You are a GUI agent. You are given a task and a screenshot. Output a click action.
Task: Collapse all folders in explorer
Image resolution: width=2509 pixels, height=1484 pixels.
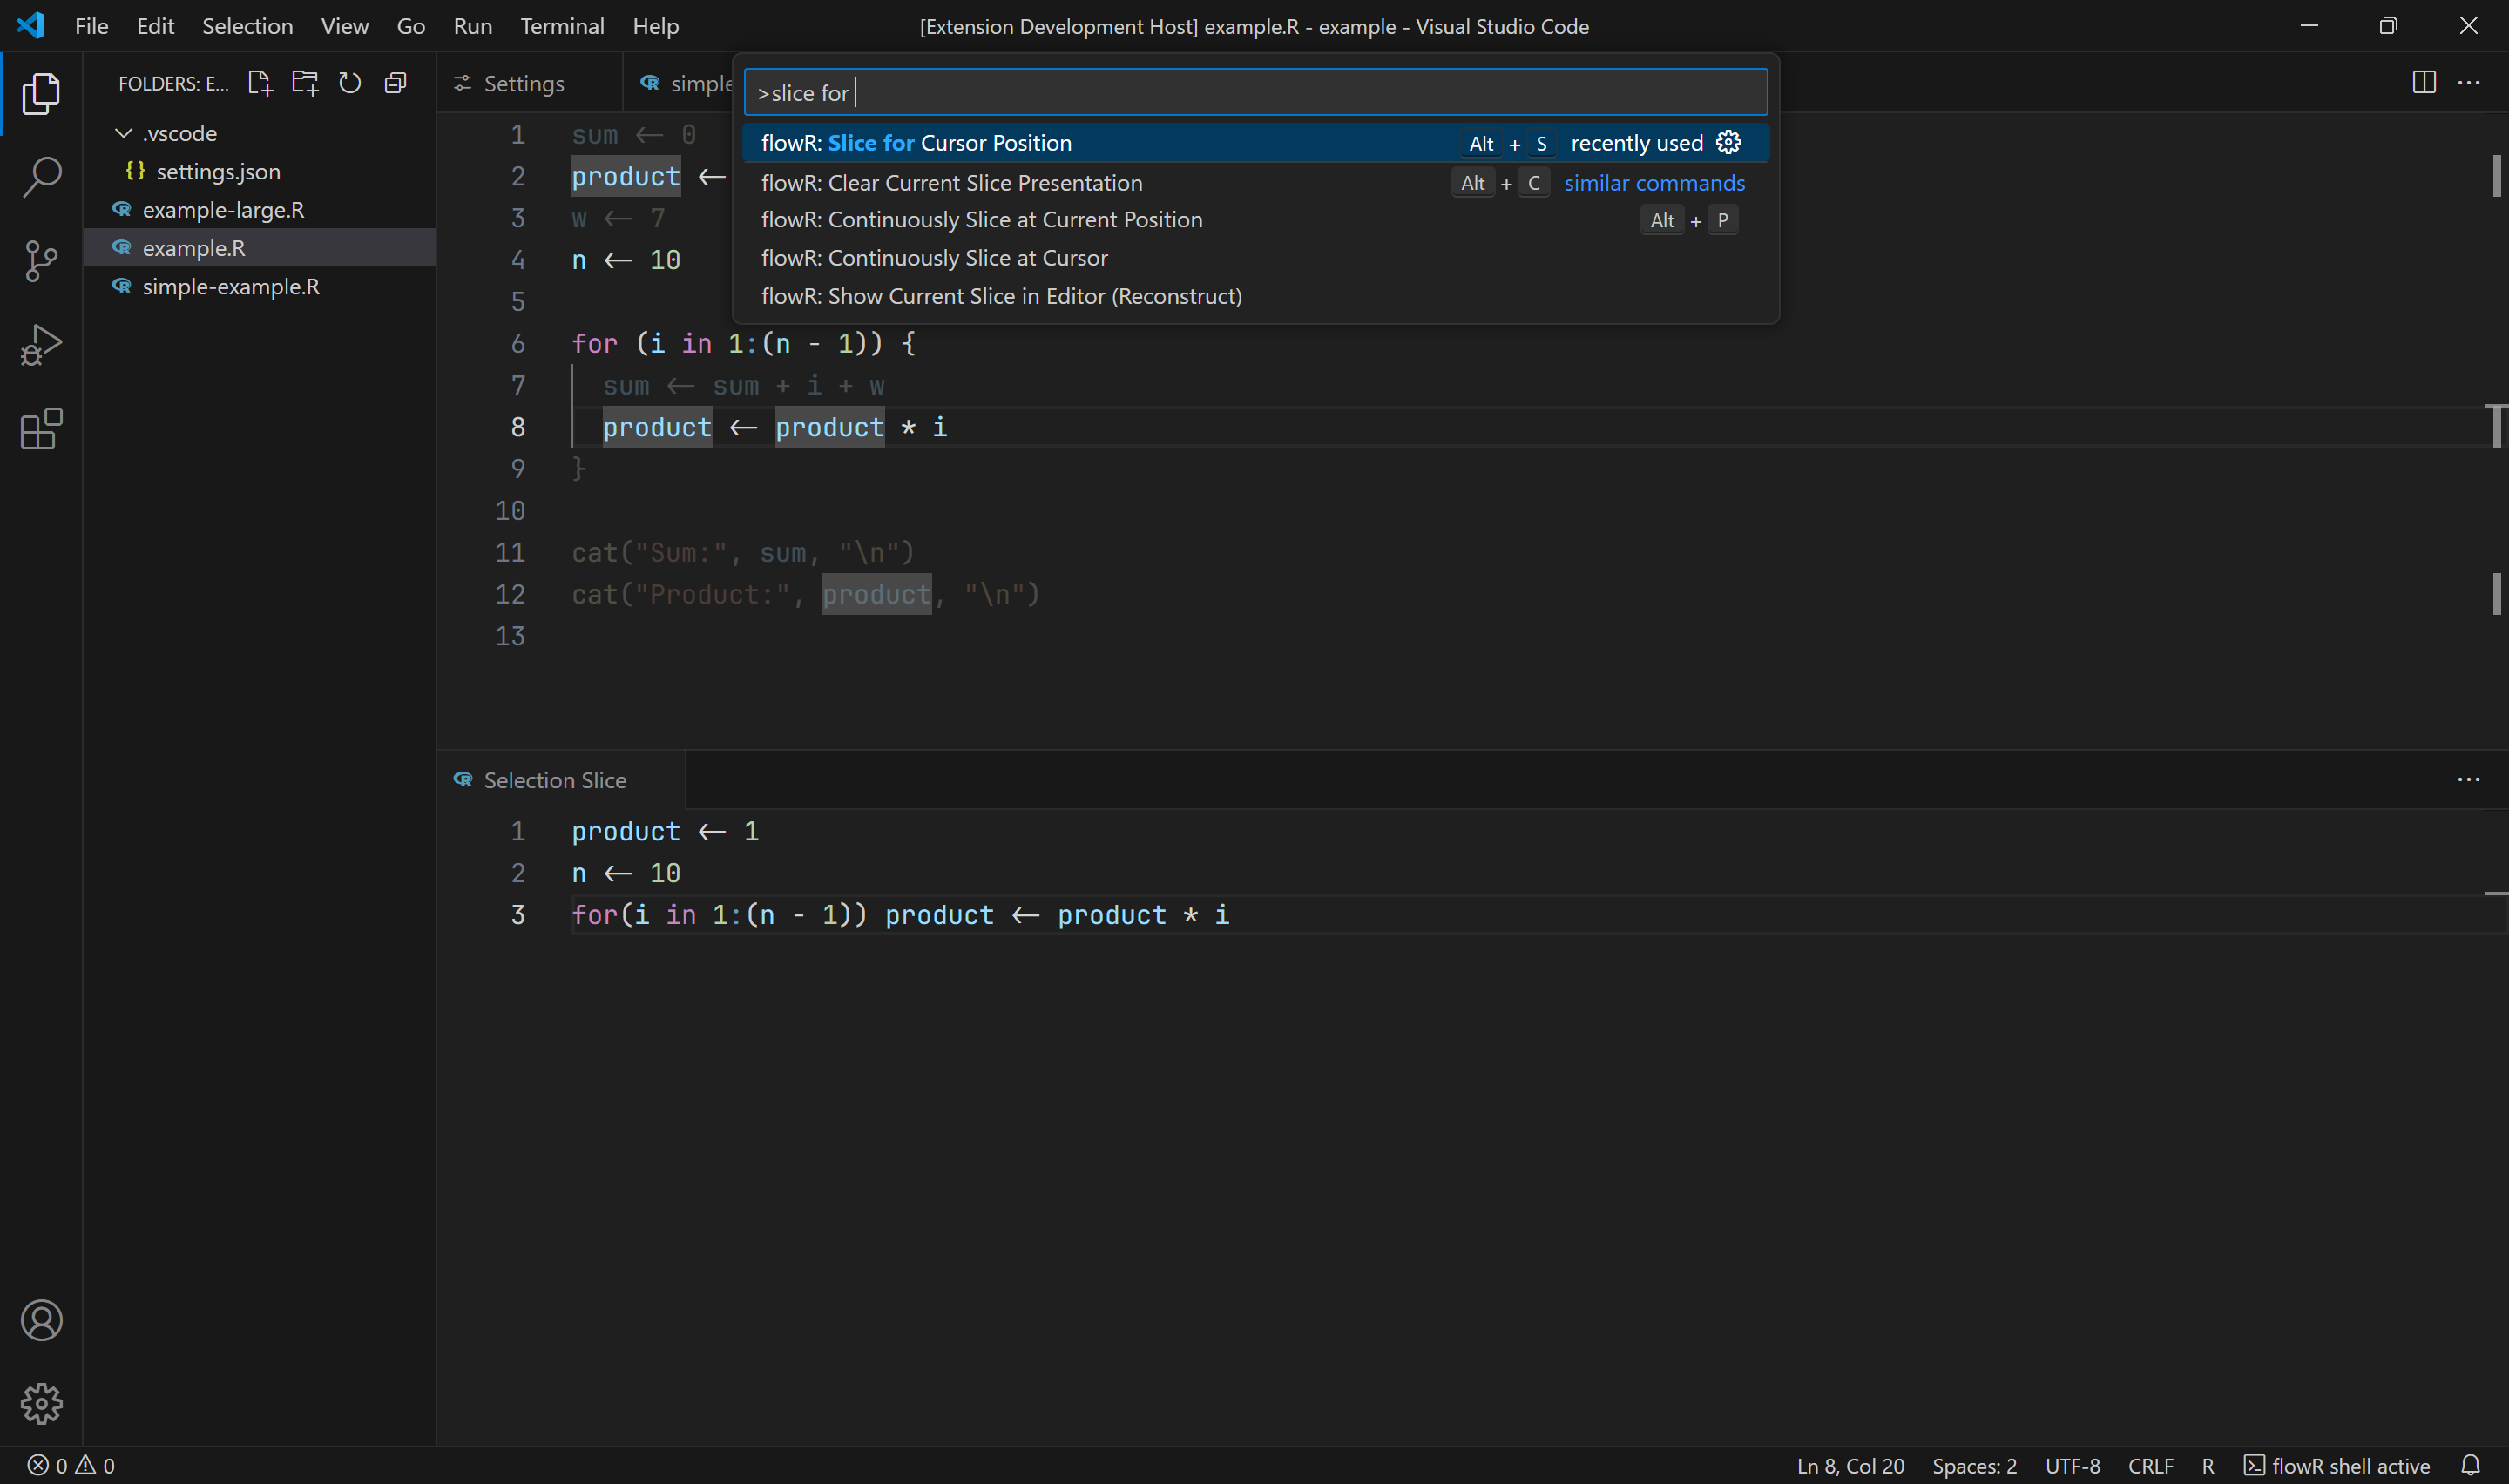(395, 83)
